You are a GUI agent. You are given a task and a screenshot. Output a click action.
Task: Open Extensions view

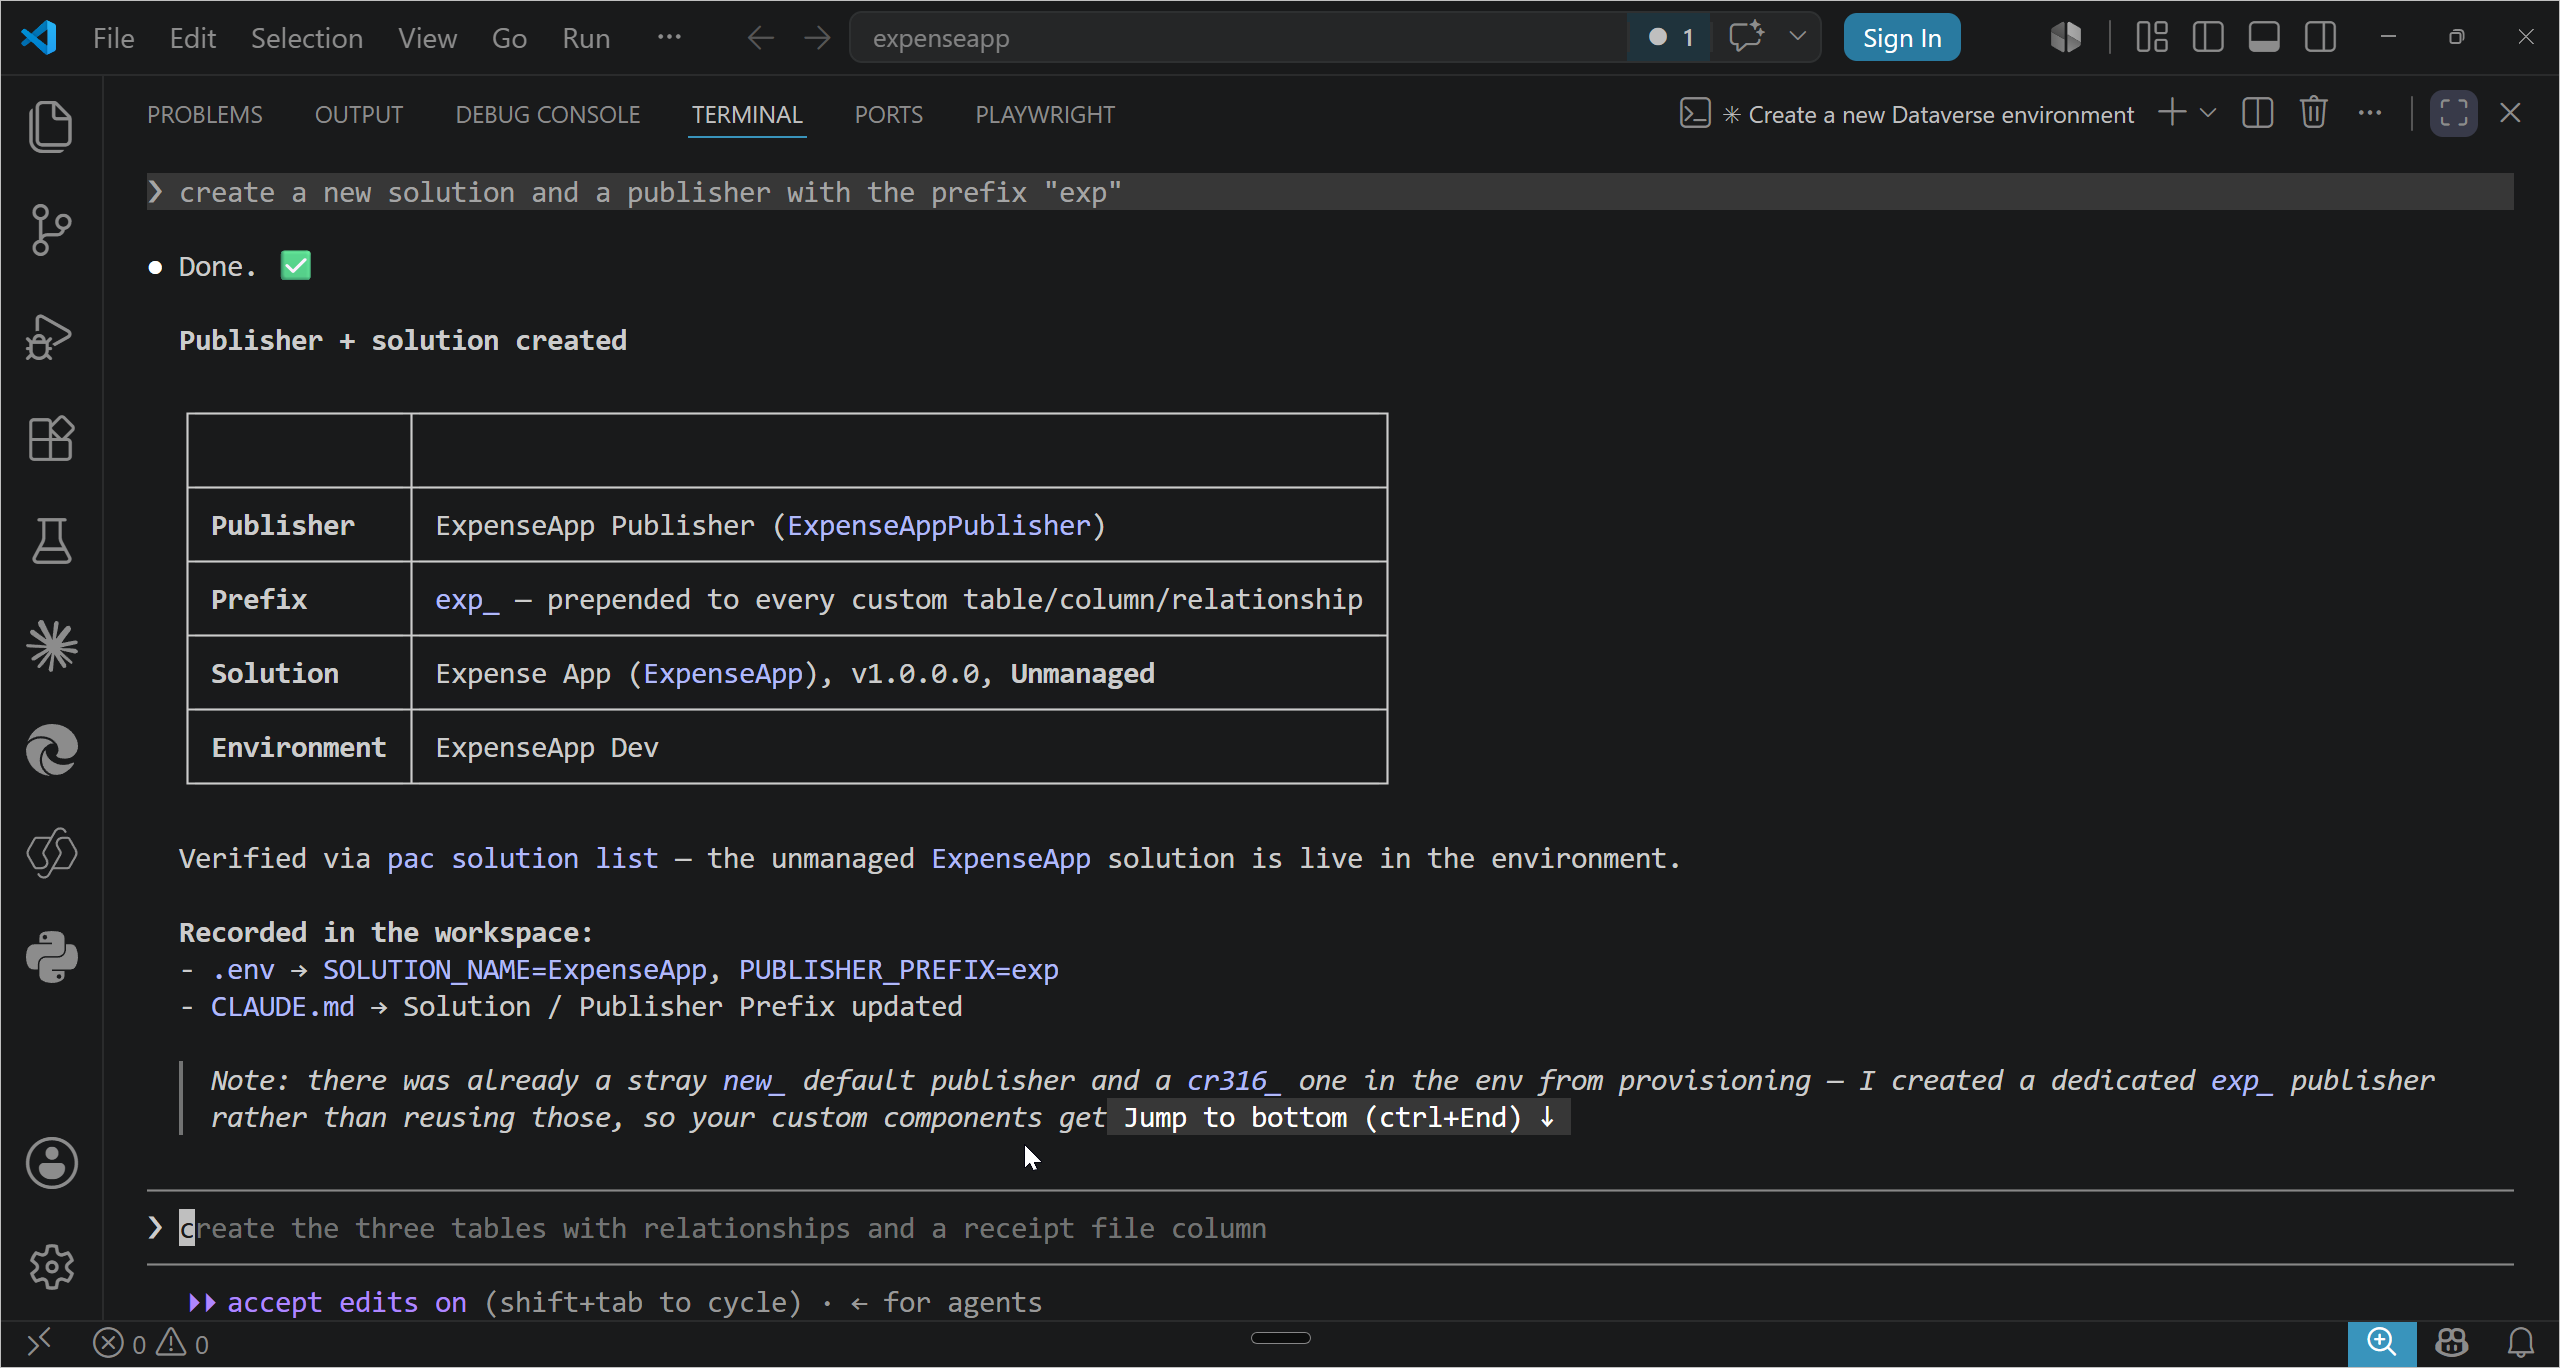(x=51, y=439)
